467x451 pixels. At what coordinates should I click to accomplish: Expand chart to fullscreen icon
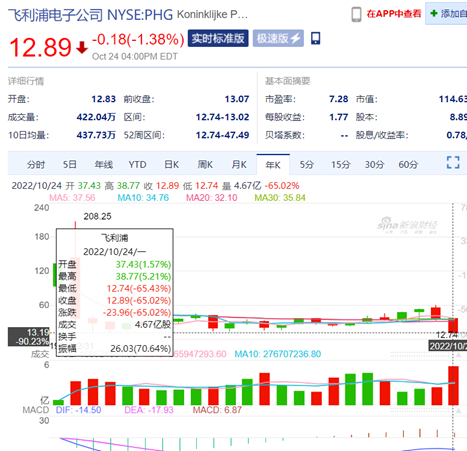click(453, 163)
